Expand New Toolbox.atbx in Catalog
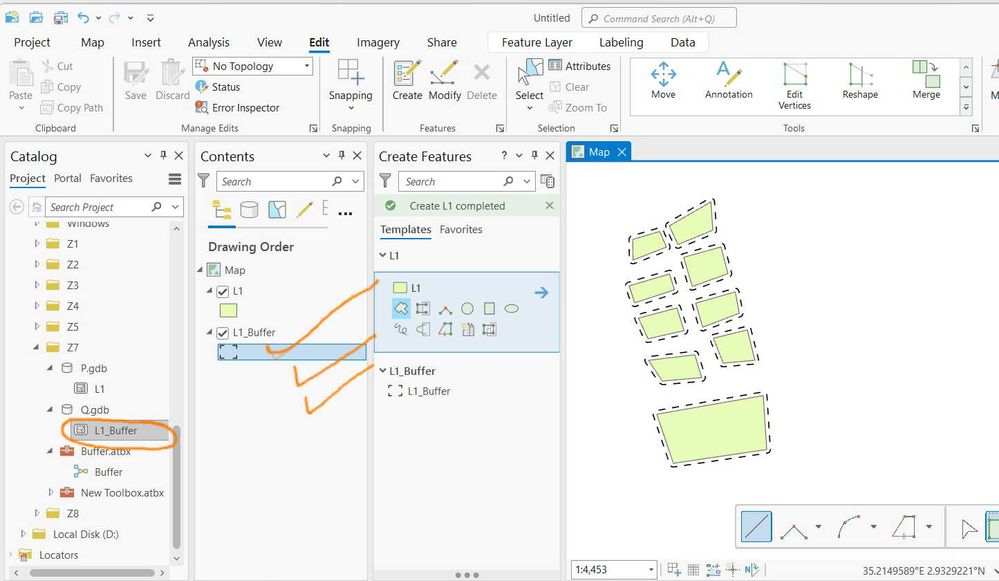The width and height of the screenshot is (999, 581). coord(51,492)
